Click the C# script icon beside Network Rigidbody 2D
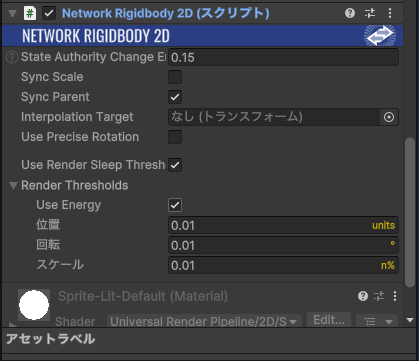This screenshot has width=419, height=361. coord(30,13)
